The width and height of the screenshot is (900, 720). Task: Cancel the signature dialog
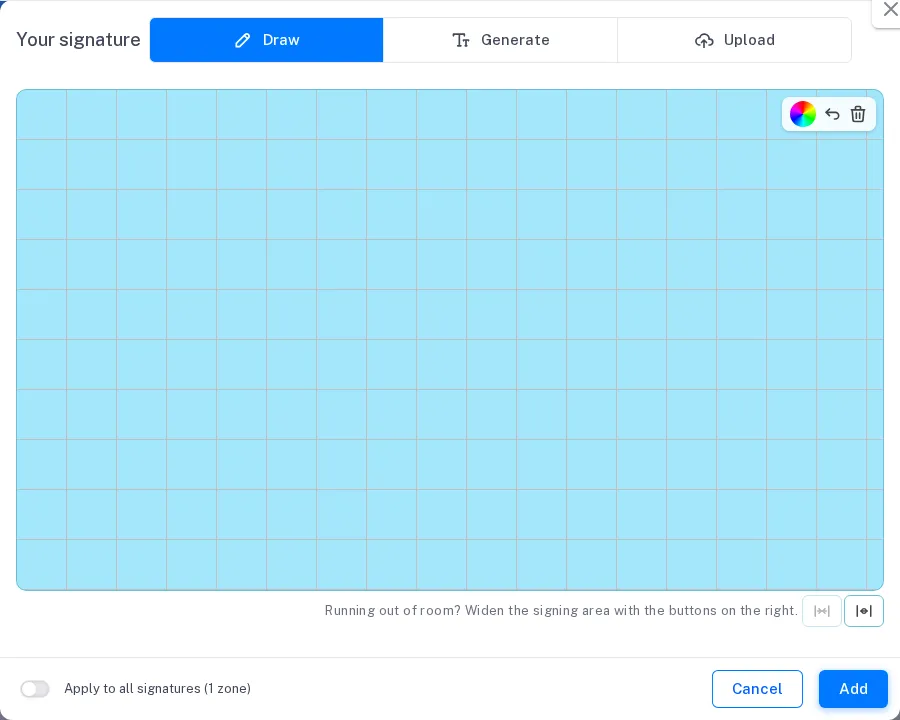757,688
